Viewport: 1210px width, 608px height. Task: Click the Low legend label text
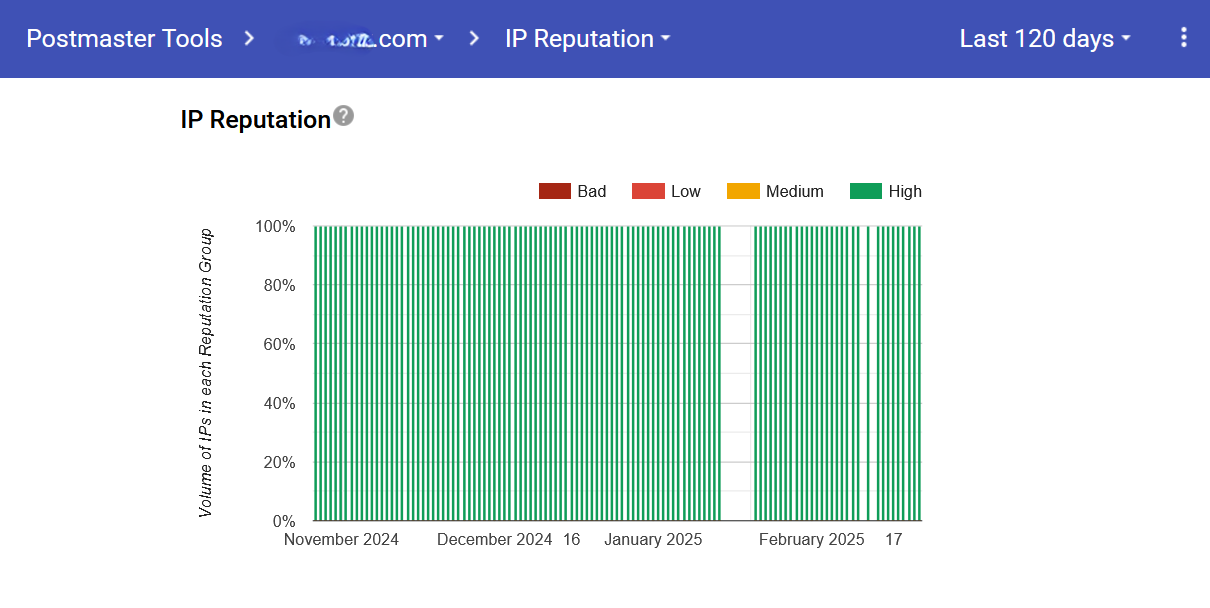(x=686, y=191)
